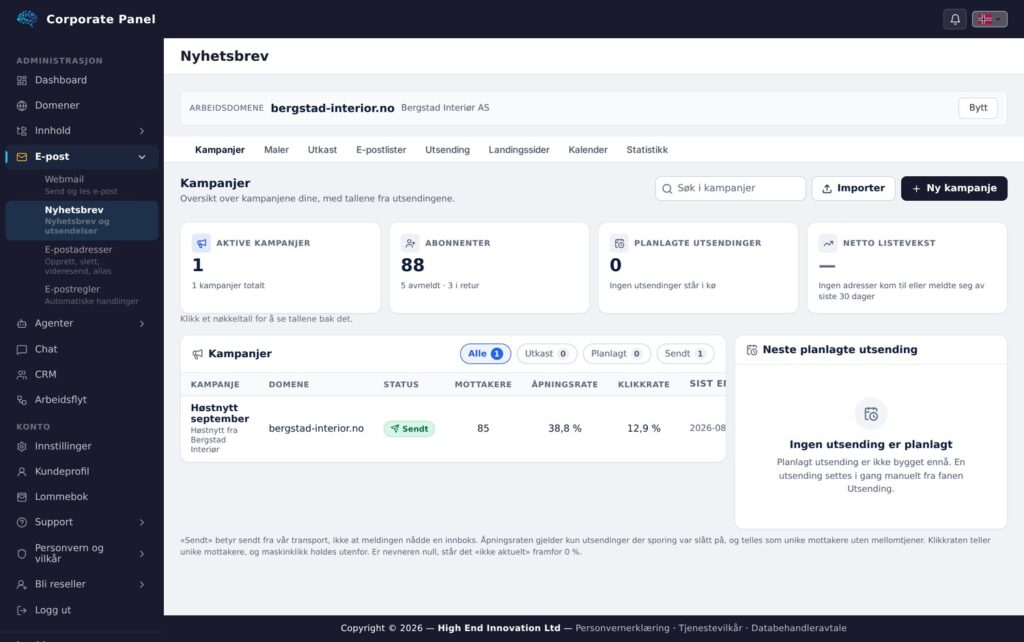
Task: Click the Kundeprofil person icon
Action: (x=22, y=472)
